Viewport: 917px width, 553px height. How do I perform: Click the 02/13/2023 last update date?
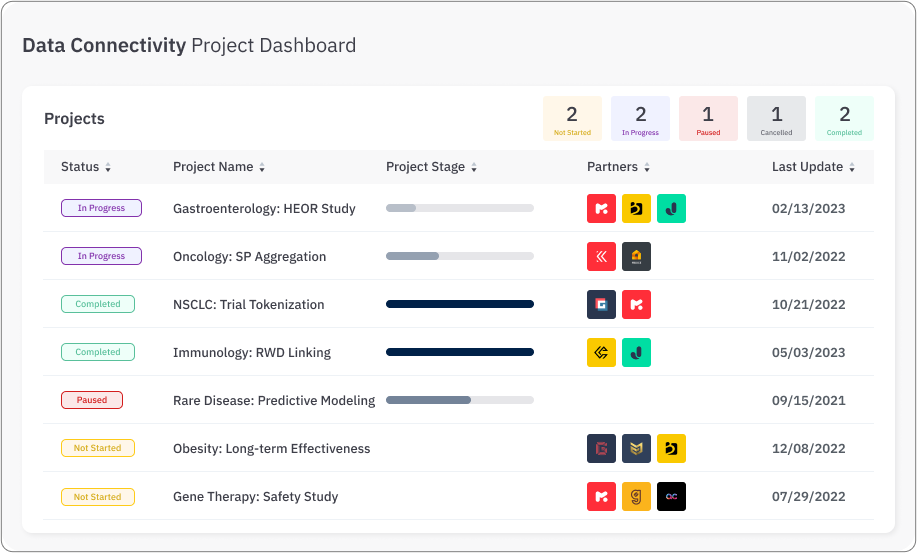pyautogui.click(x=808, y=208)
